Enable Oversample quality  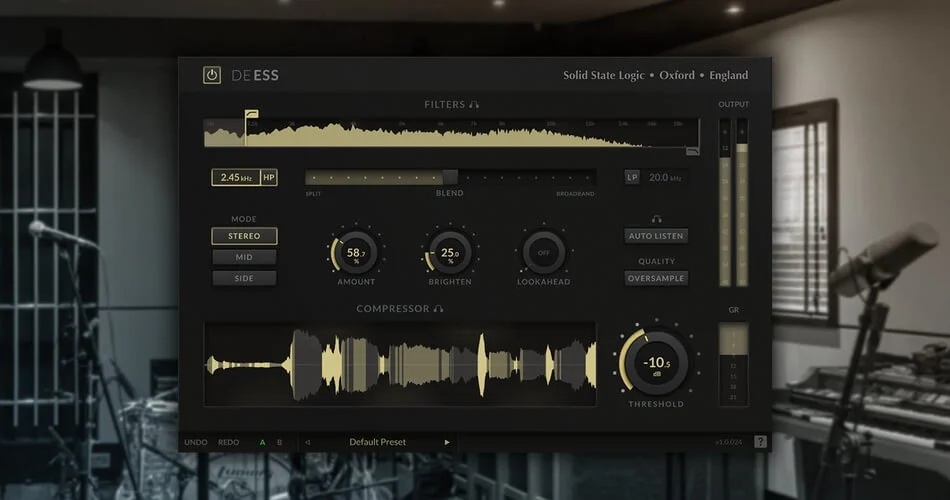coord(656,278)
